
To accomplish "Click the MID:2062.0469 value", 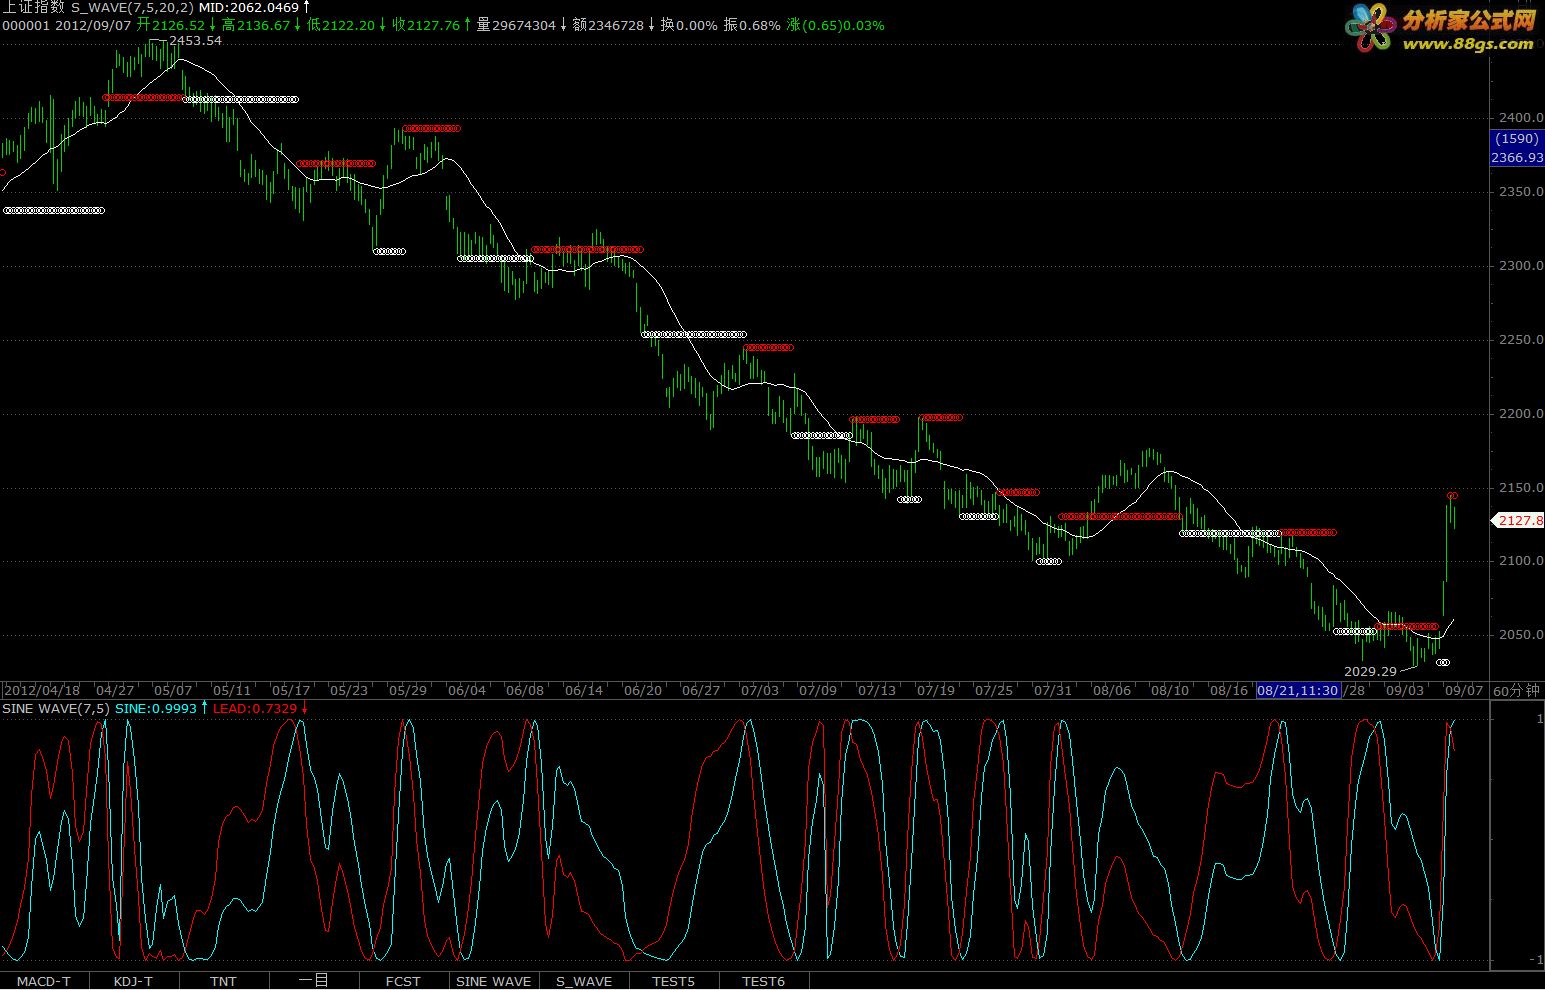I will pyautogui.click(x=249, y=7).
